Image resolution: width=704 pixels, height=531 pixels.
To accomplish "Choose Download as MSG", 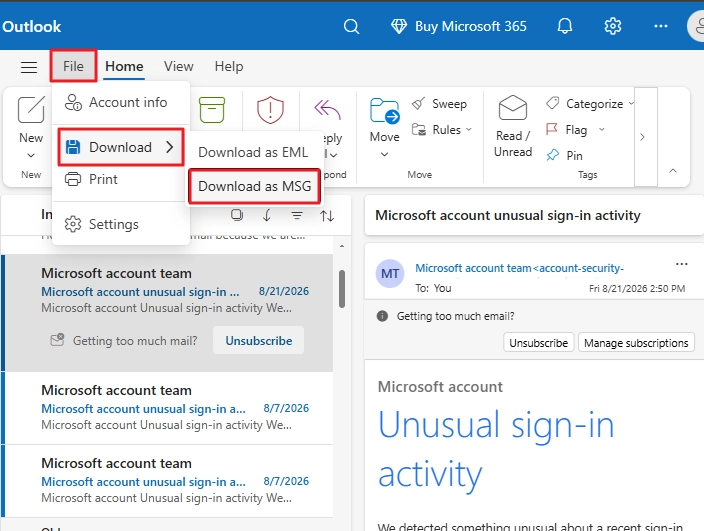I will [x=255, y=186].
